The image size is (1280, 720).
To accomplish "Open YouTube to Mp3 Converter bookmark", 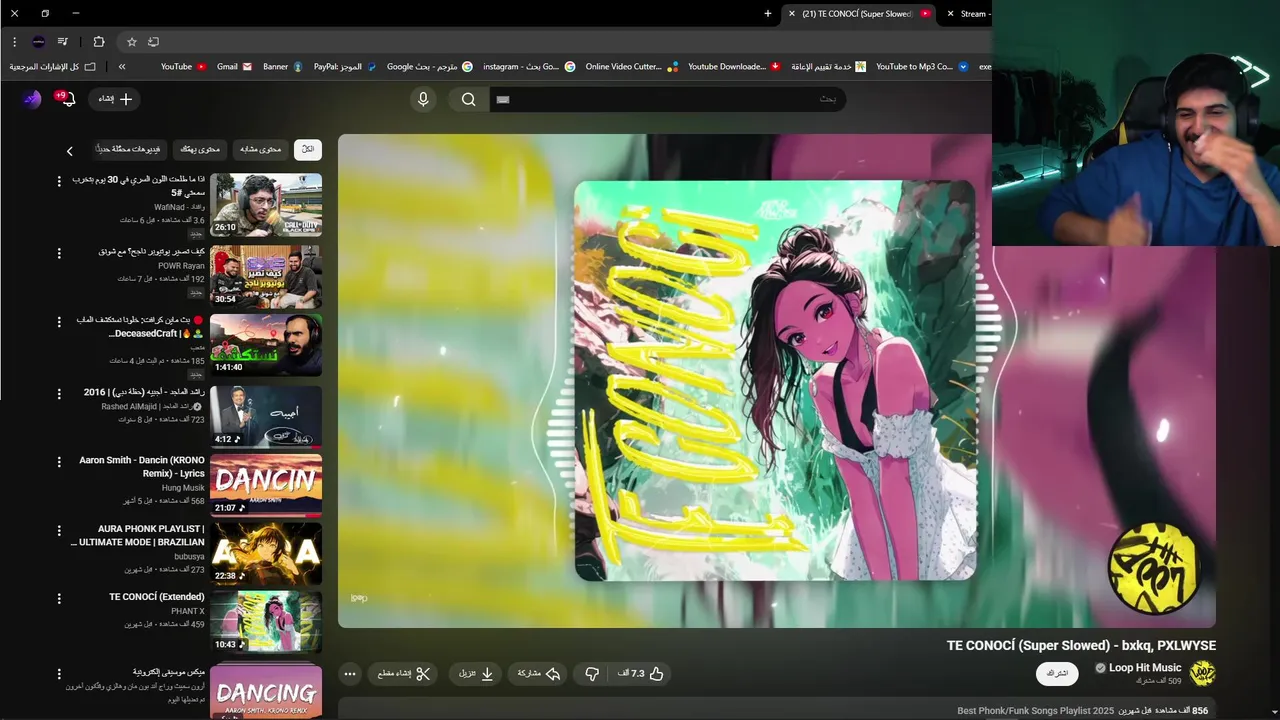I will point(922,67).
